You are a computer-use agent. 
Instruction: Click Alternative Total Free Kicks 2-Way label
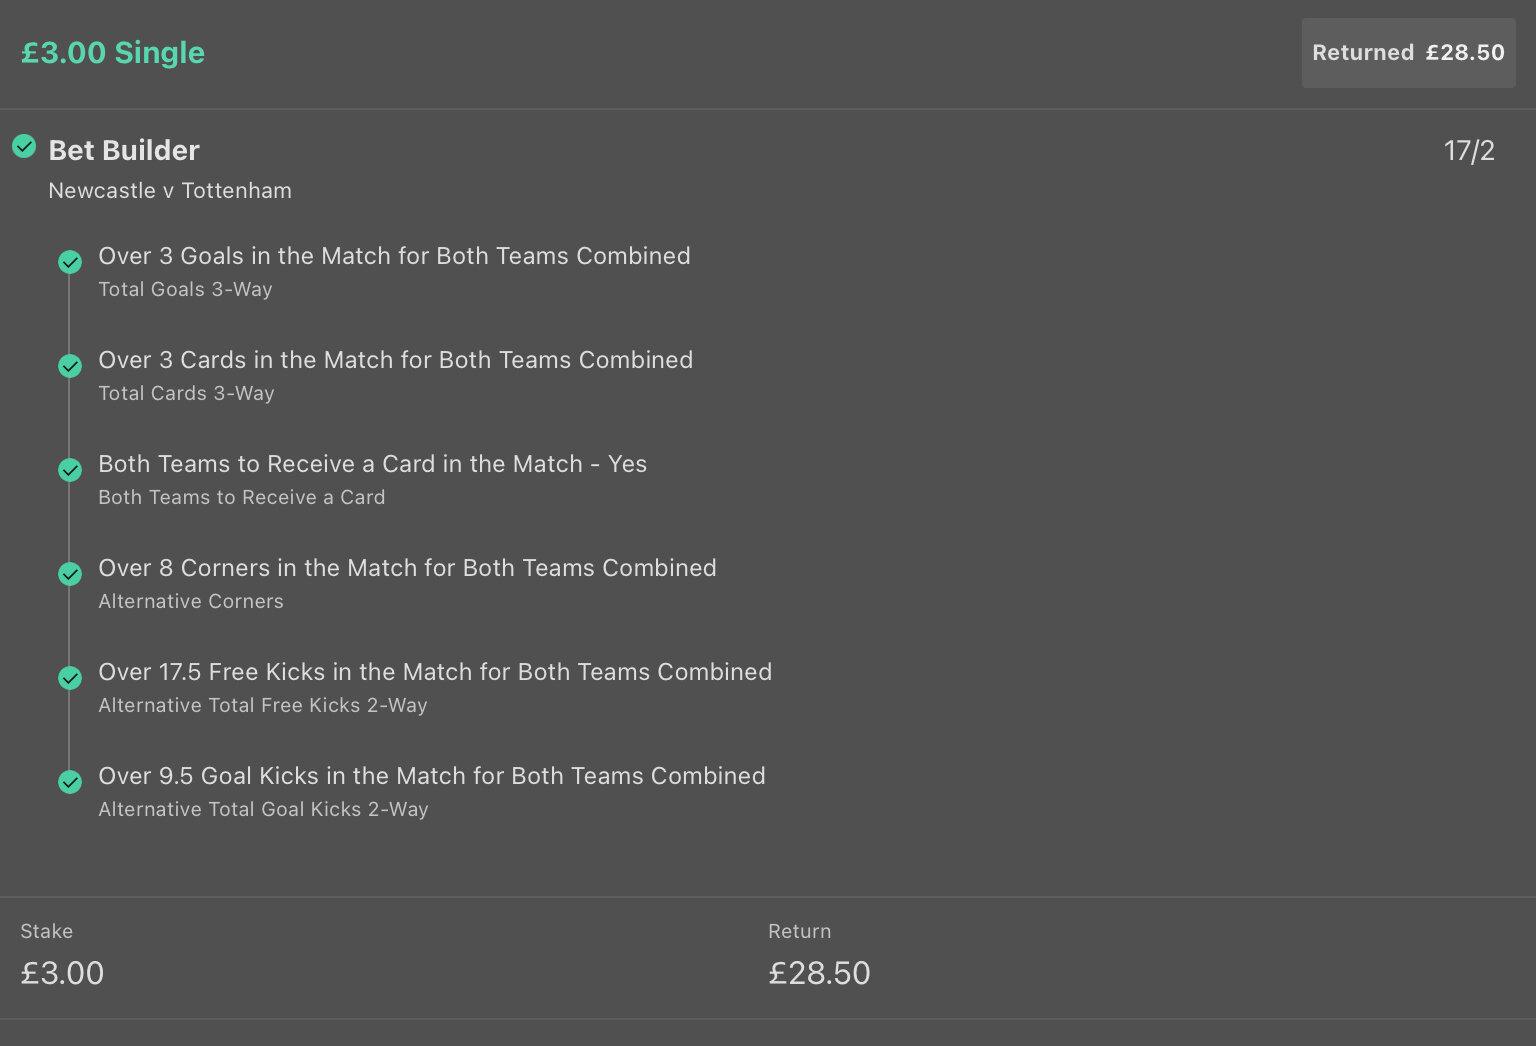(263, 705)
